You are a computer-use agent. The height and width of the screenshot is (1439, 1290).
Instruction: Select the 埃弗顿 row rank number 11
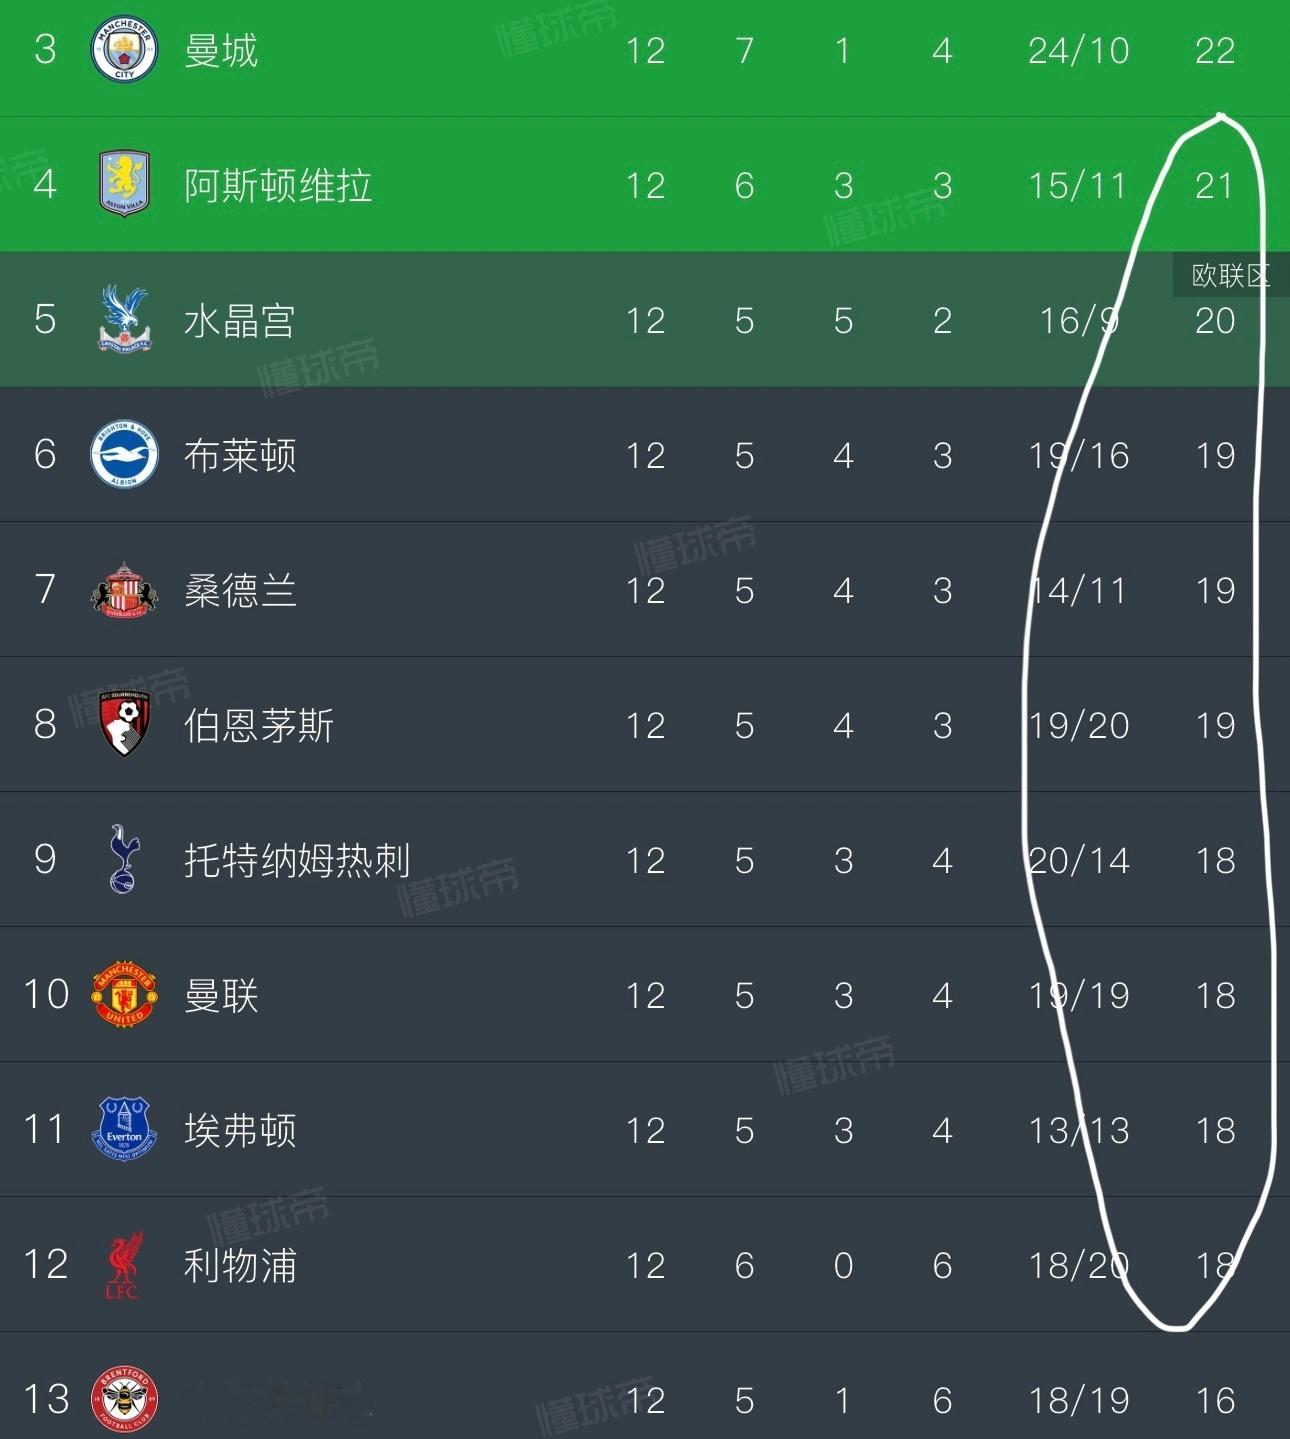coord(45,1129)
